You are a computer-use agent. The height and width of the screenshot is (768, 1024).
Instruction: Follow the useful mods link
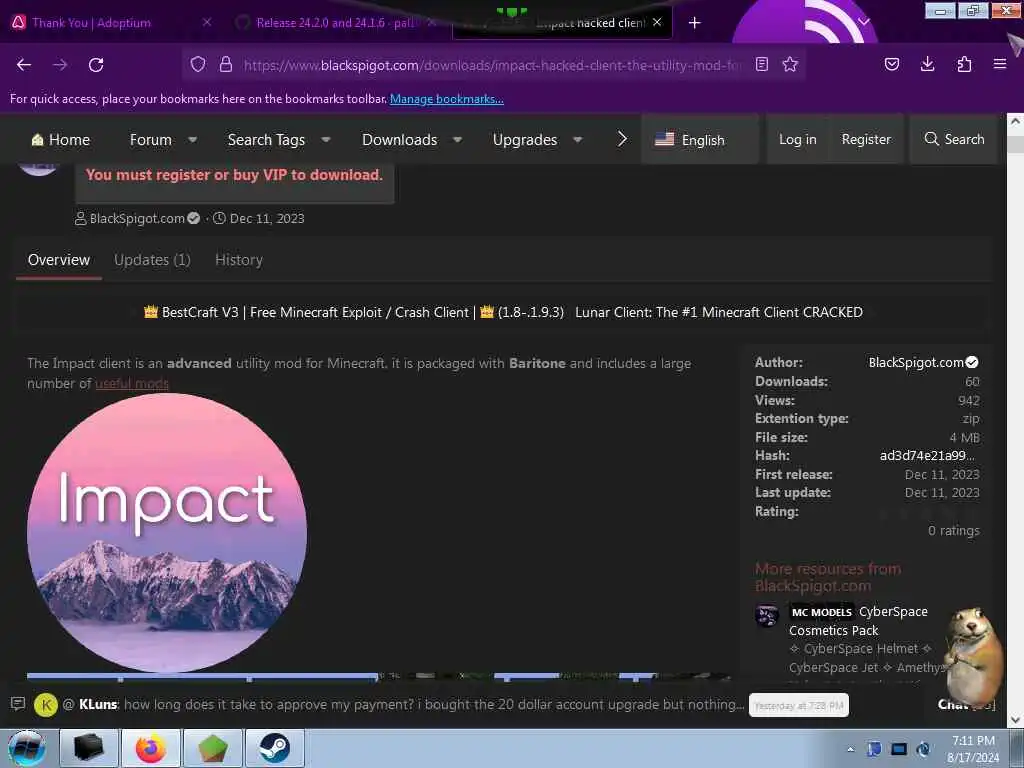(x=132, y=383)
